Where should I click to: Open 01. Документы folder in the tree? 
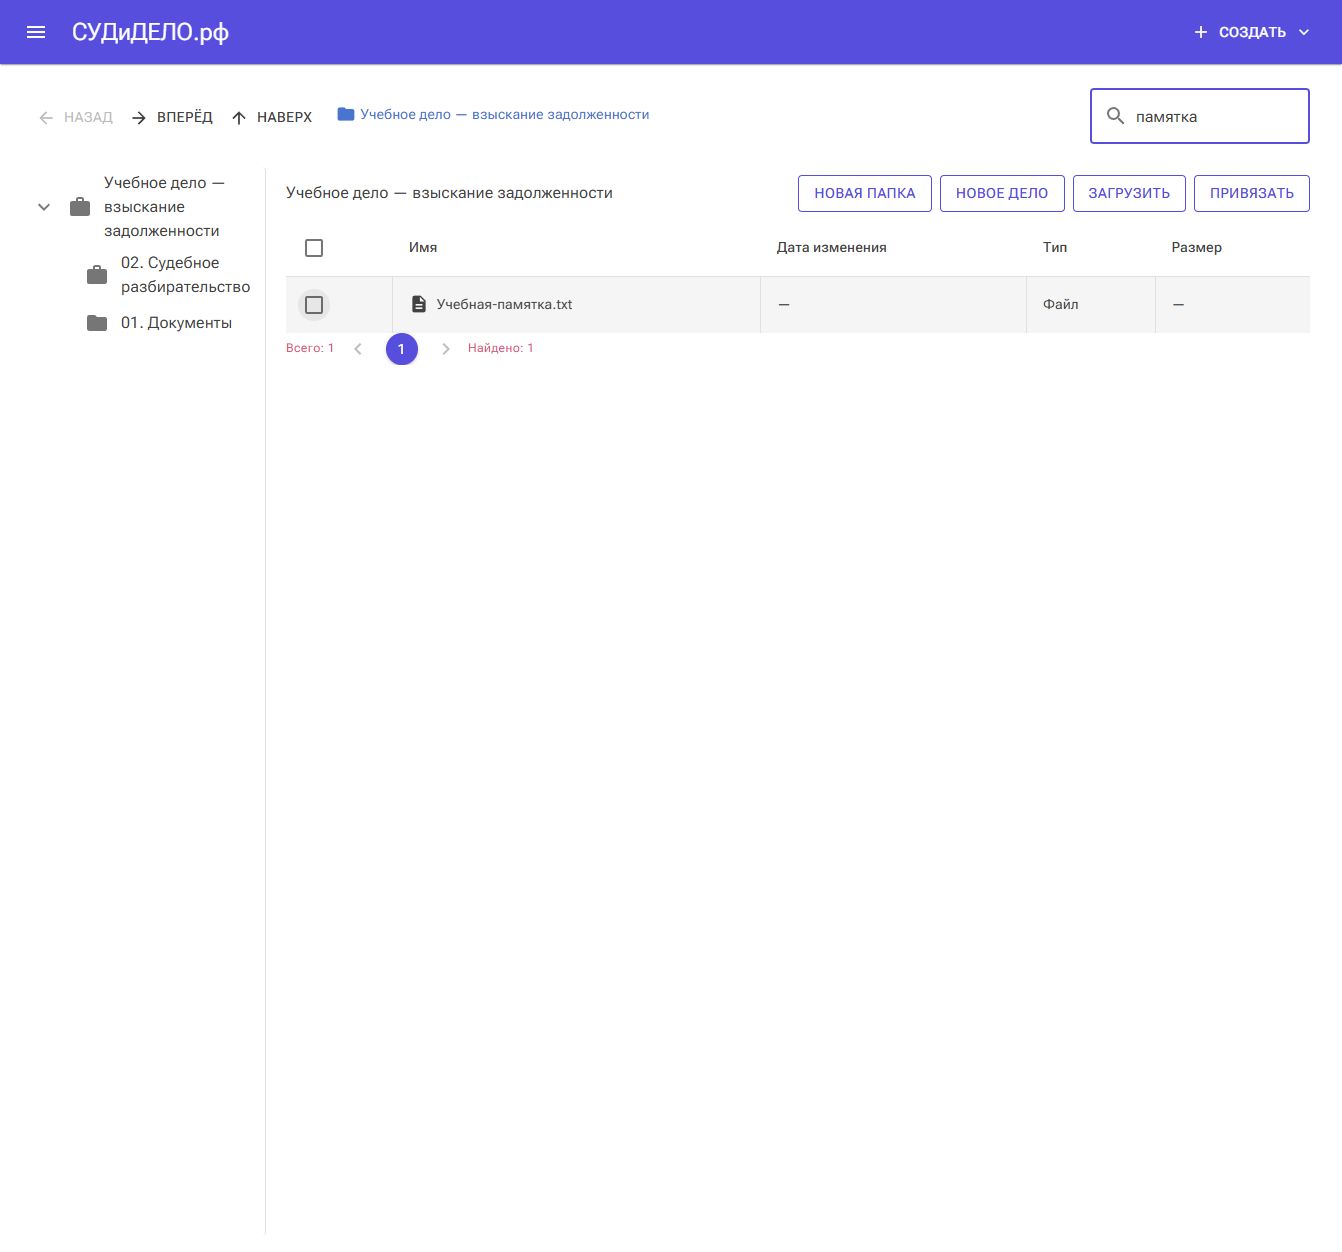[x=176, y=323]
